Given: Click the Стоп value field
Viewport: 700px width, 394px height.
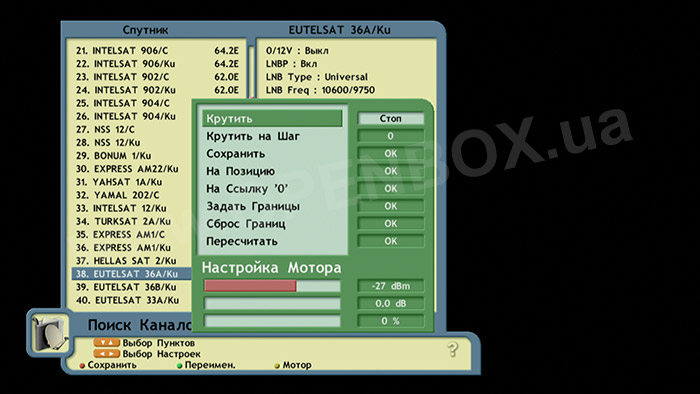Looking at the screenshot, I should (x=391, y=119).
